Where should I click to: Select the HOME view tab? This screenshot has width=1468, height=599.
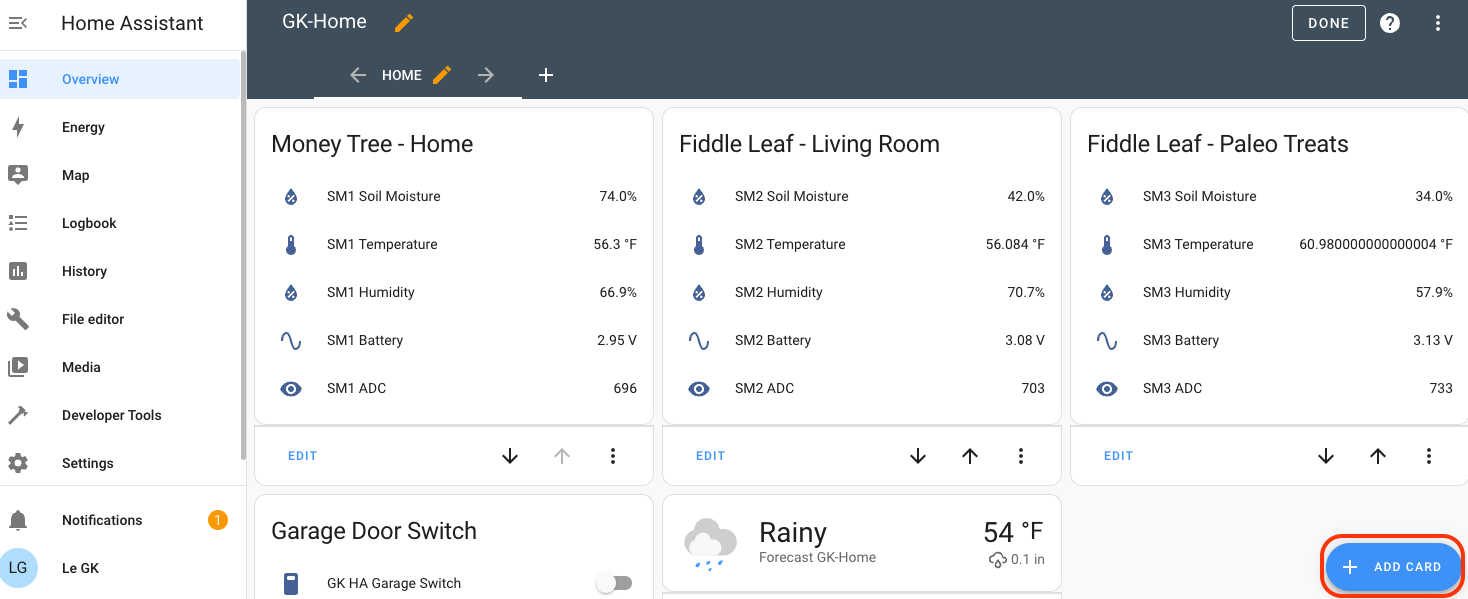click(x=402, y=75)
